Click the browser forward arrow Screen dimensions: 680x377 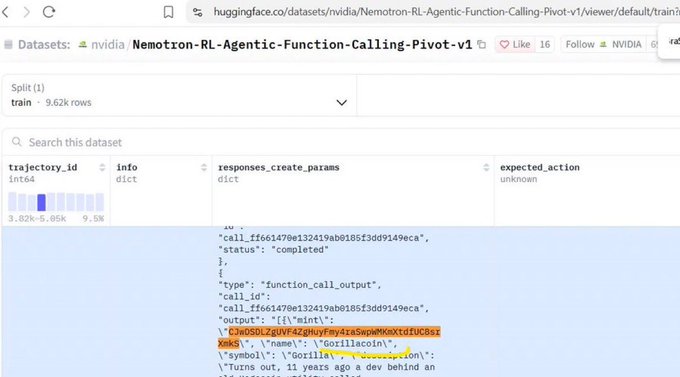point(27,12)
